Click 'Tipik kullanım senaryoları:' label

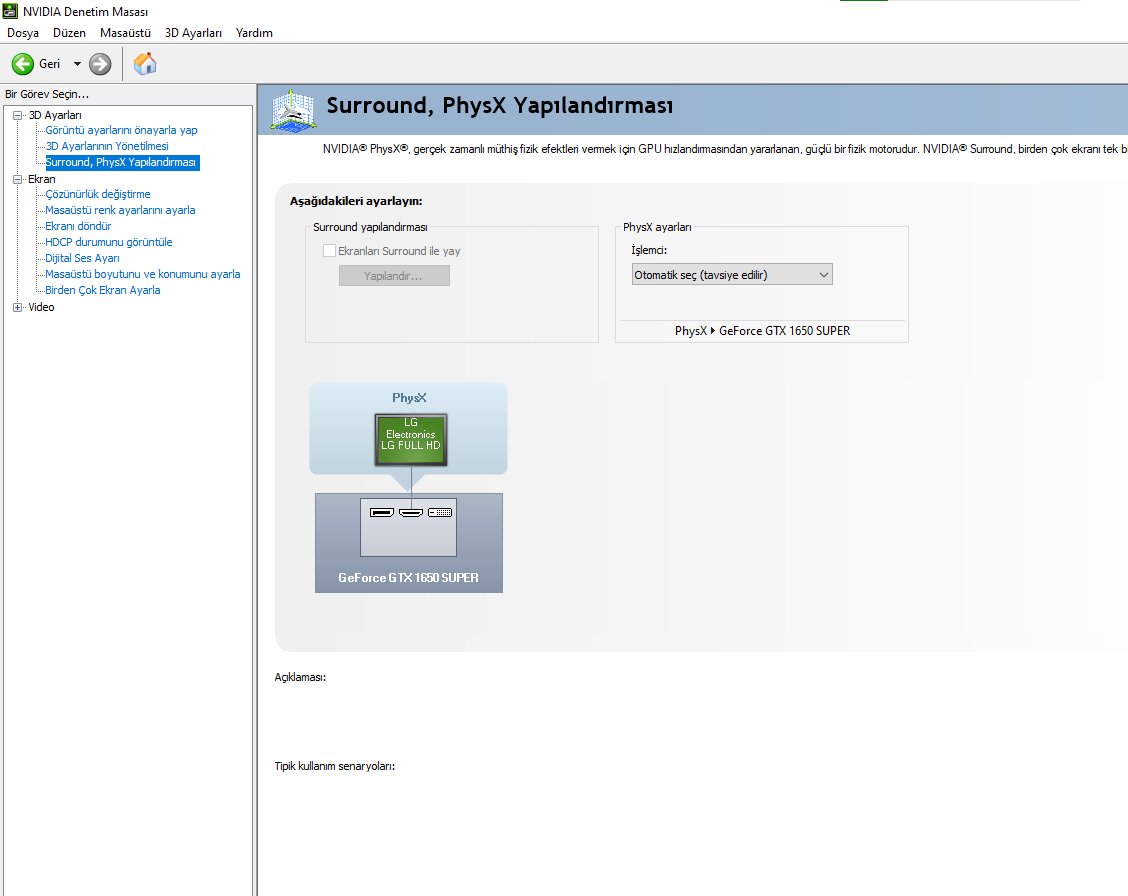tap(335, 767)
